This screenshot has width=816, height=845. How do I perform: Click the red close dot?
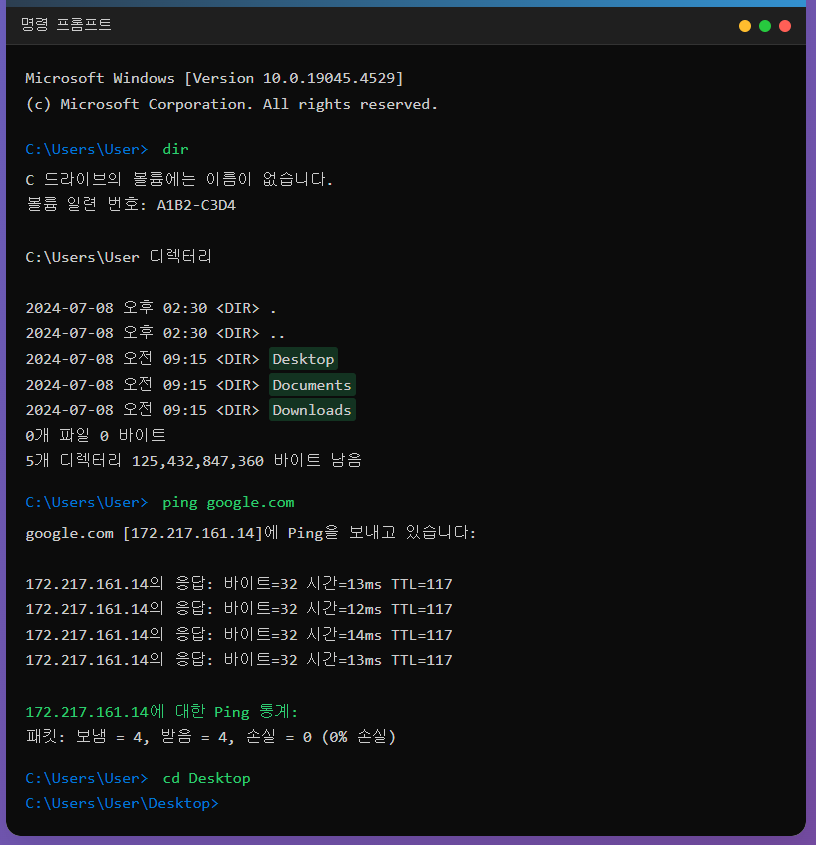785,26
